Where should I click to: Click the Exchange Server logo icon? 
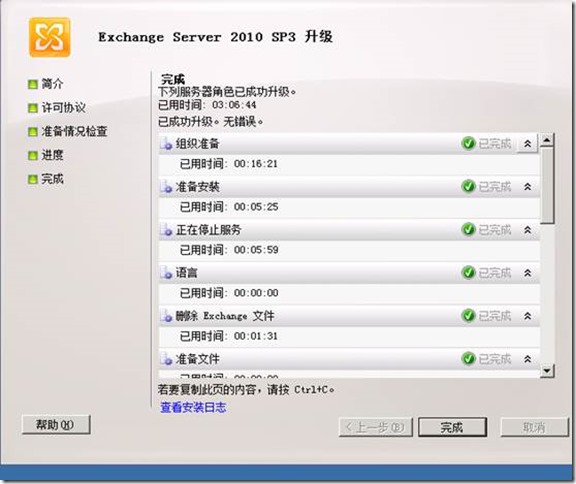(50, 37)
